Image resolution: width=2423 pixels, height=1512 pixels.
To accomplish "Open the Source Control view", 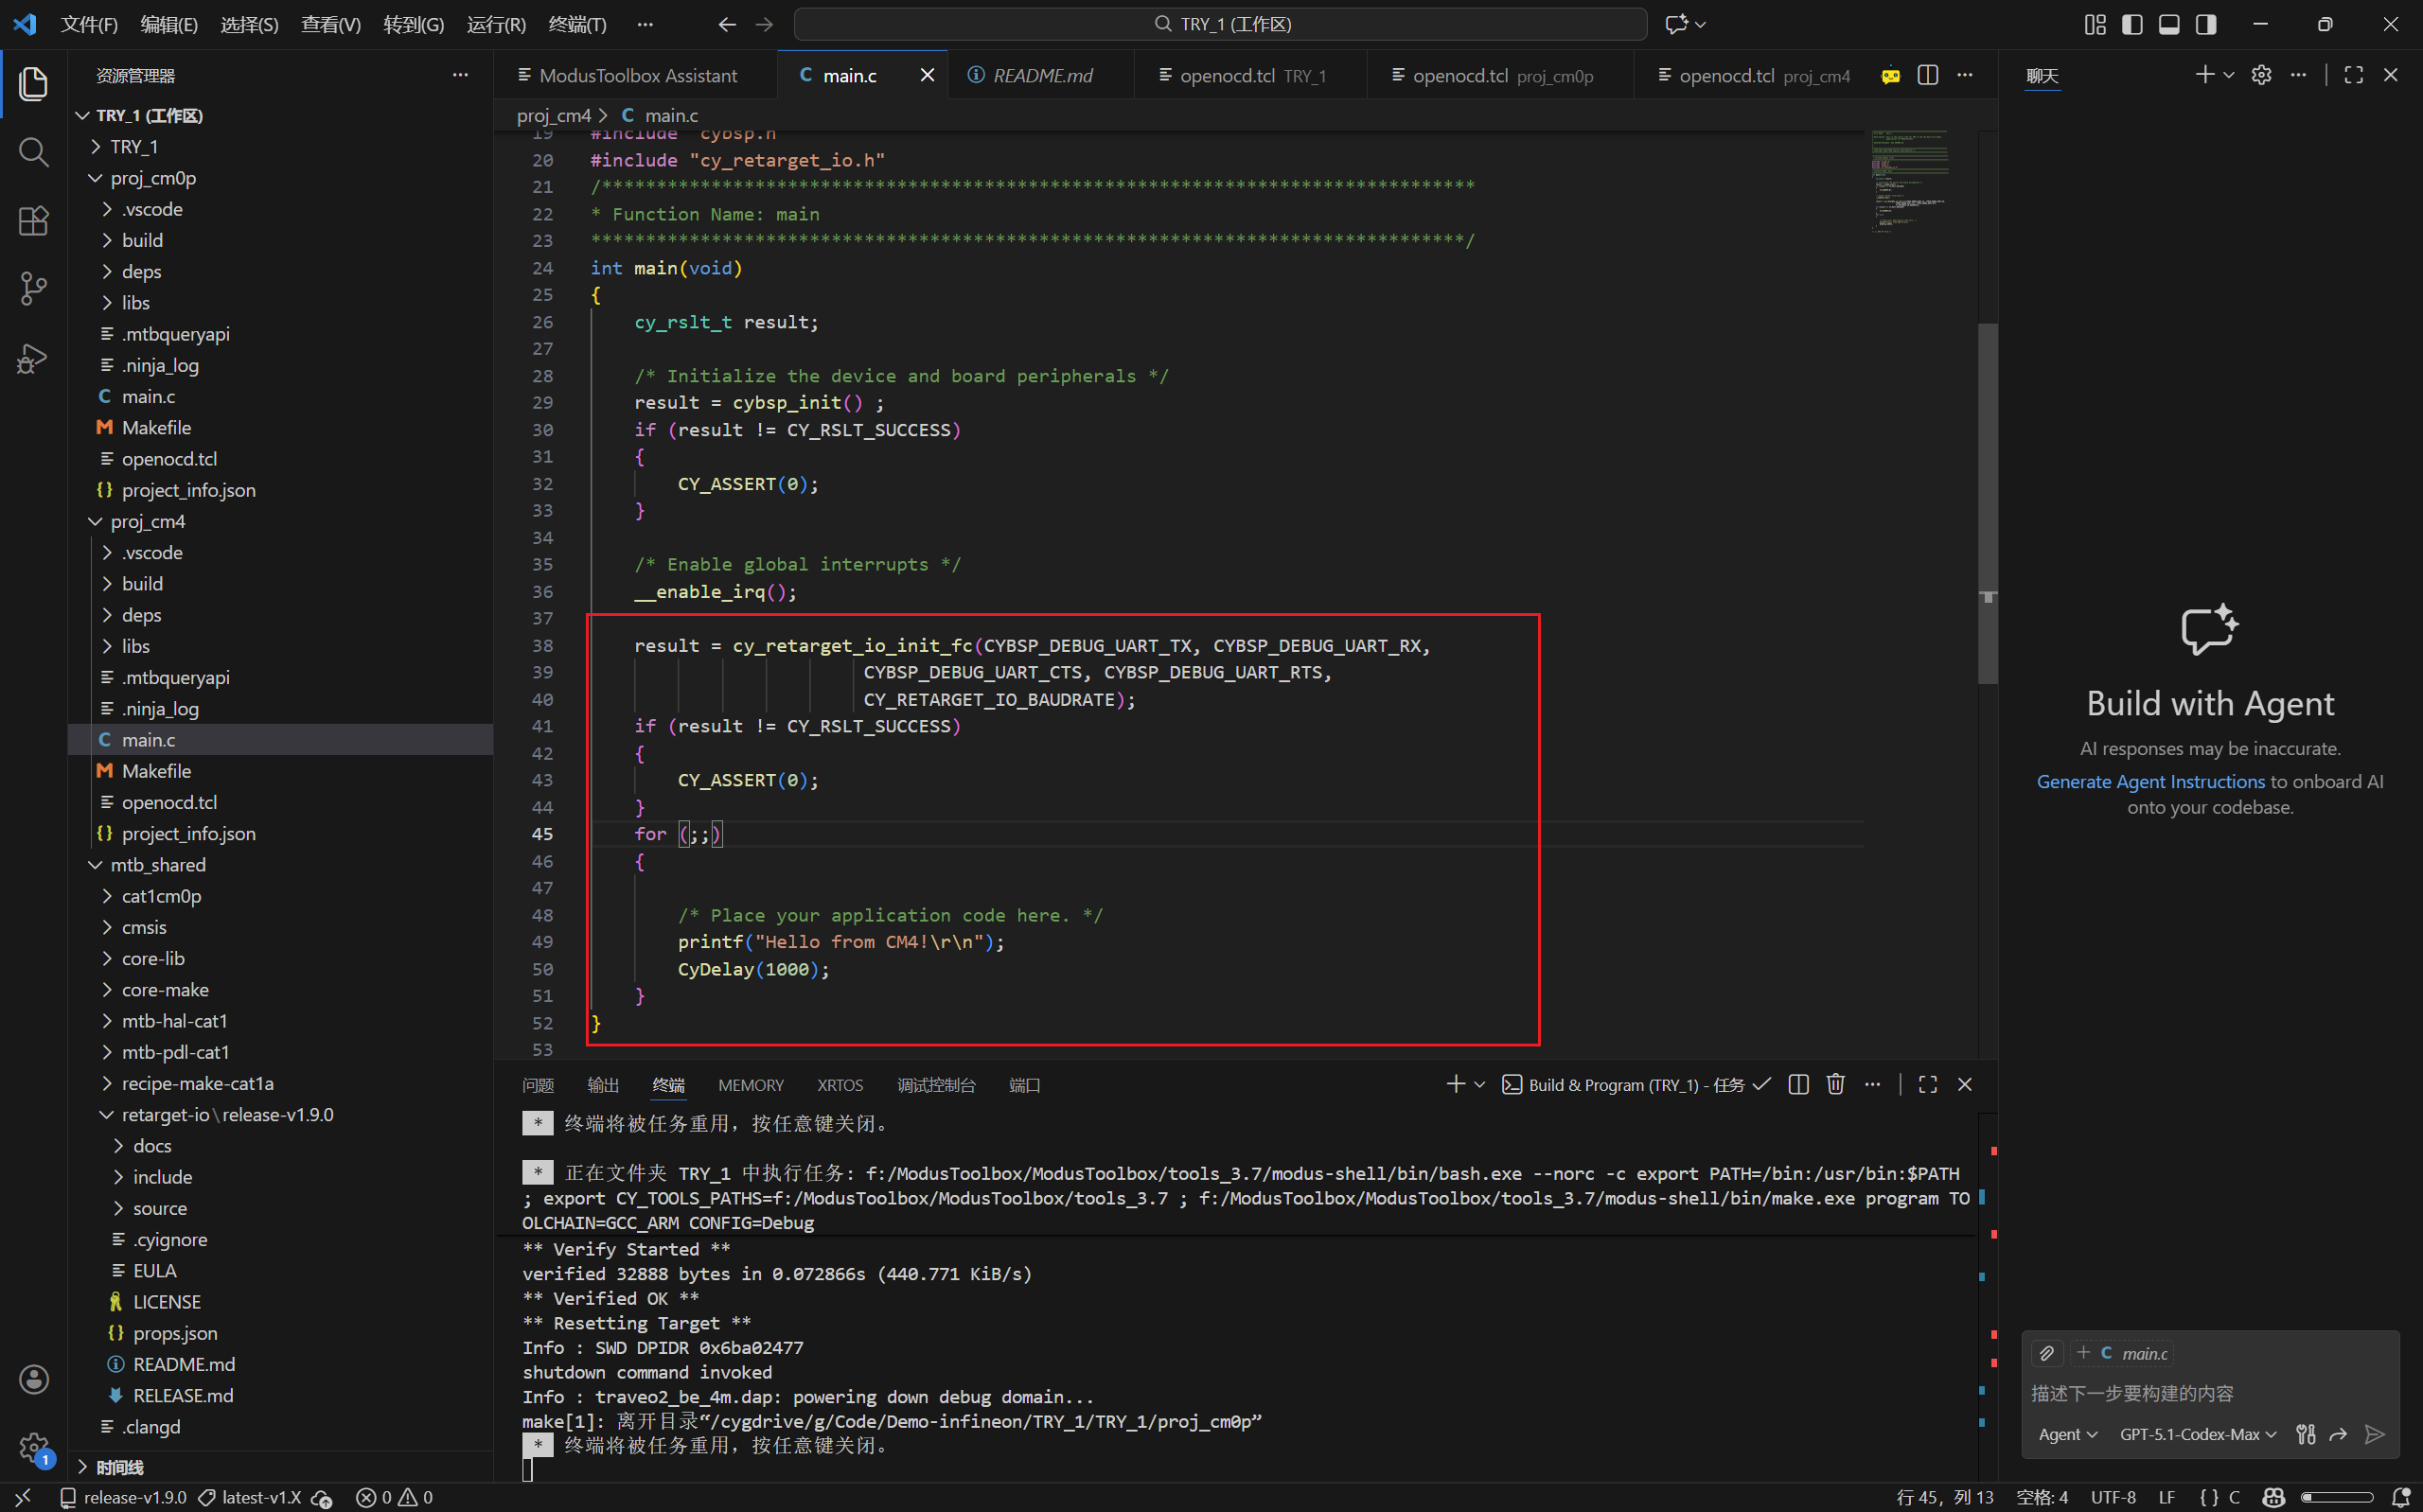I will (x=33, y=289).
